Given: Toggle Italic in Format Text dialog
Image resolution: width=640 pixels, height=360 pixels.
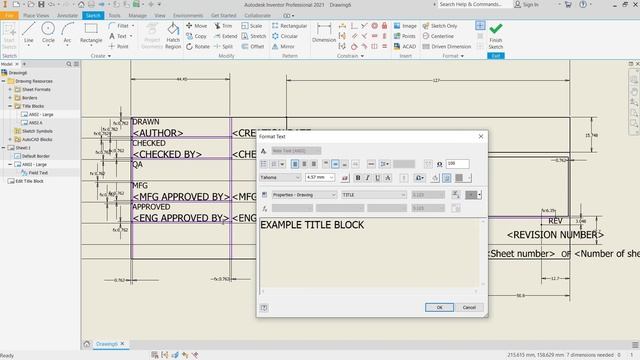Looking at the screenshot, I should tap(368, 178).
